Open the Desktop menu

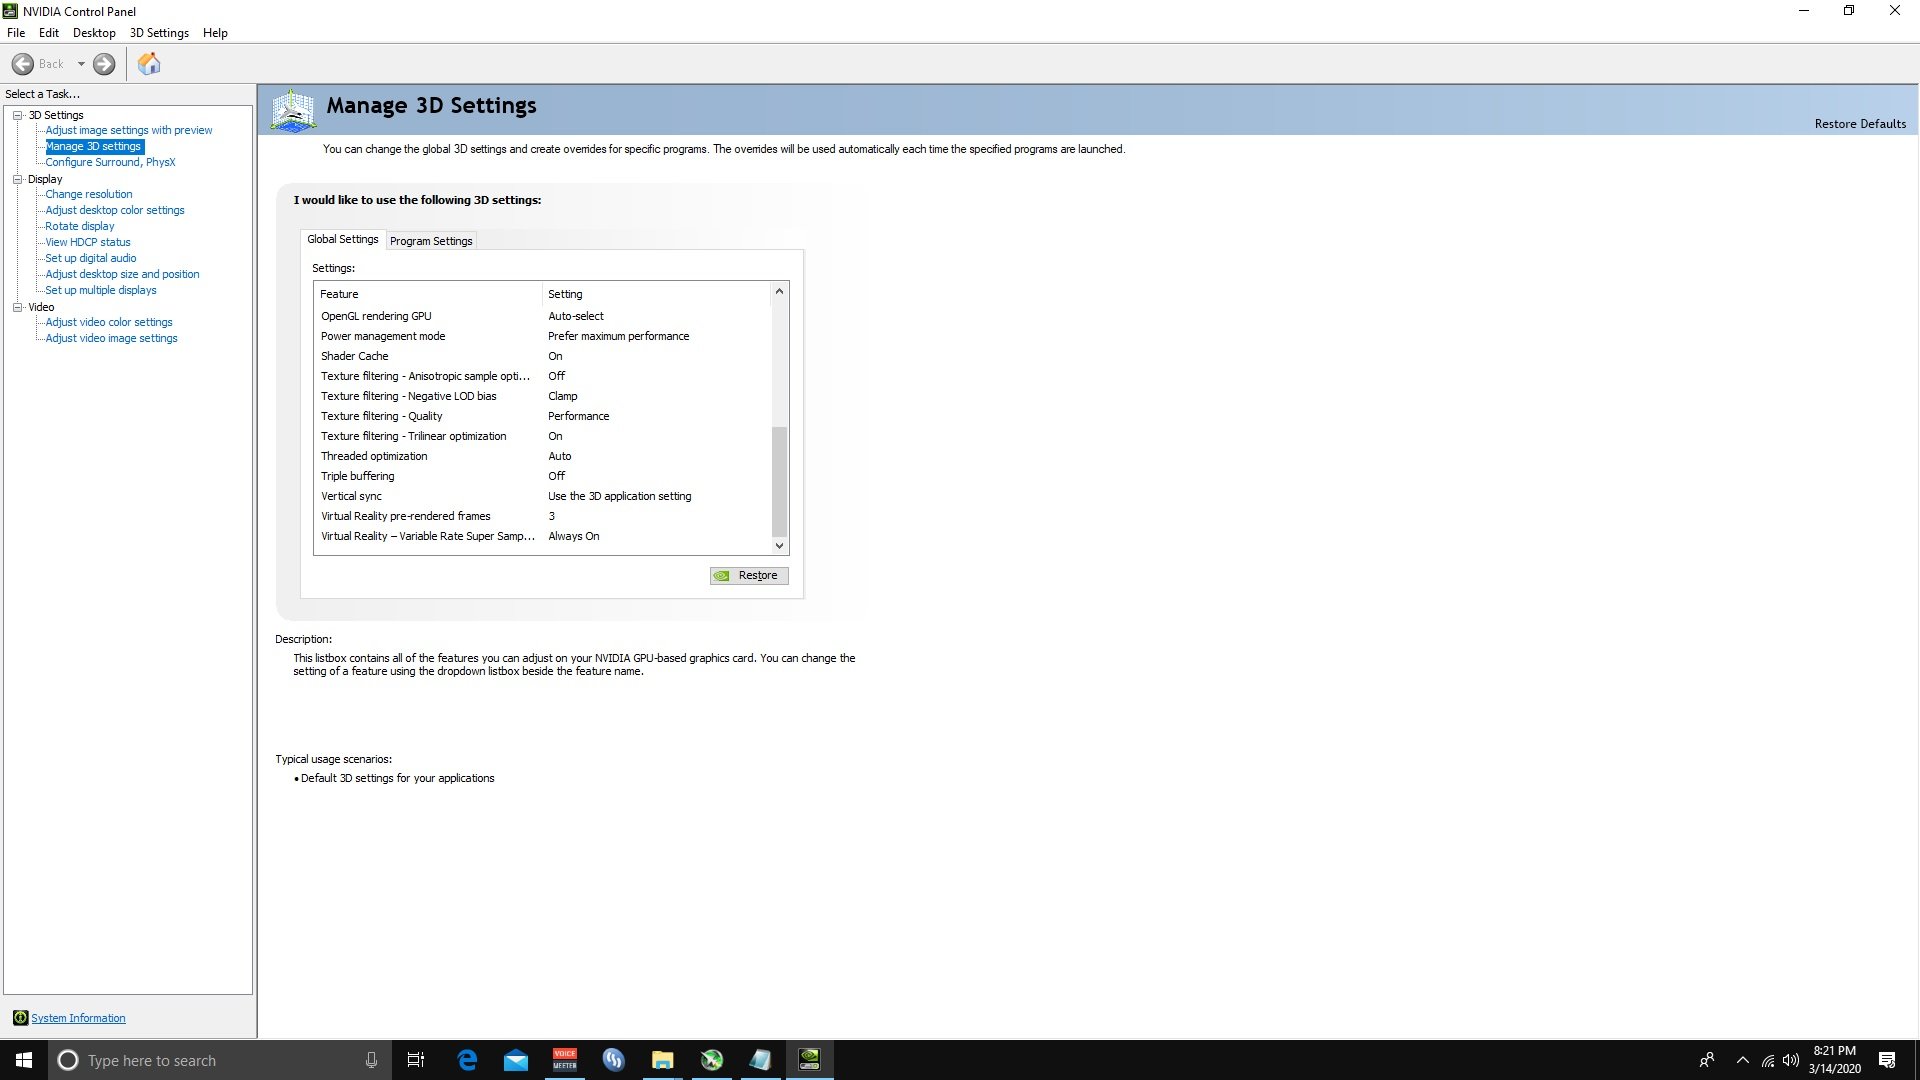click(94, 33)
